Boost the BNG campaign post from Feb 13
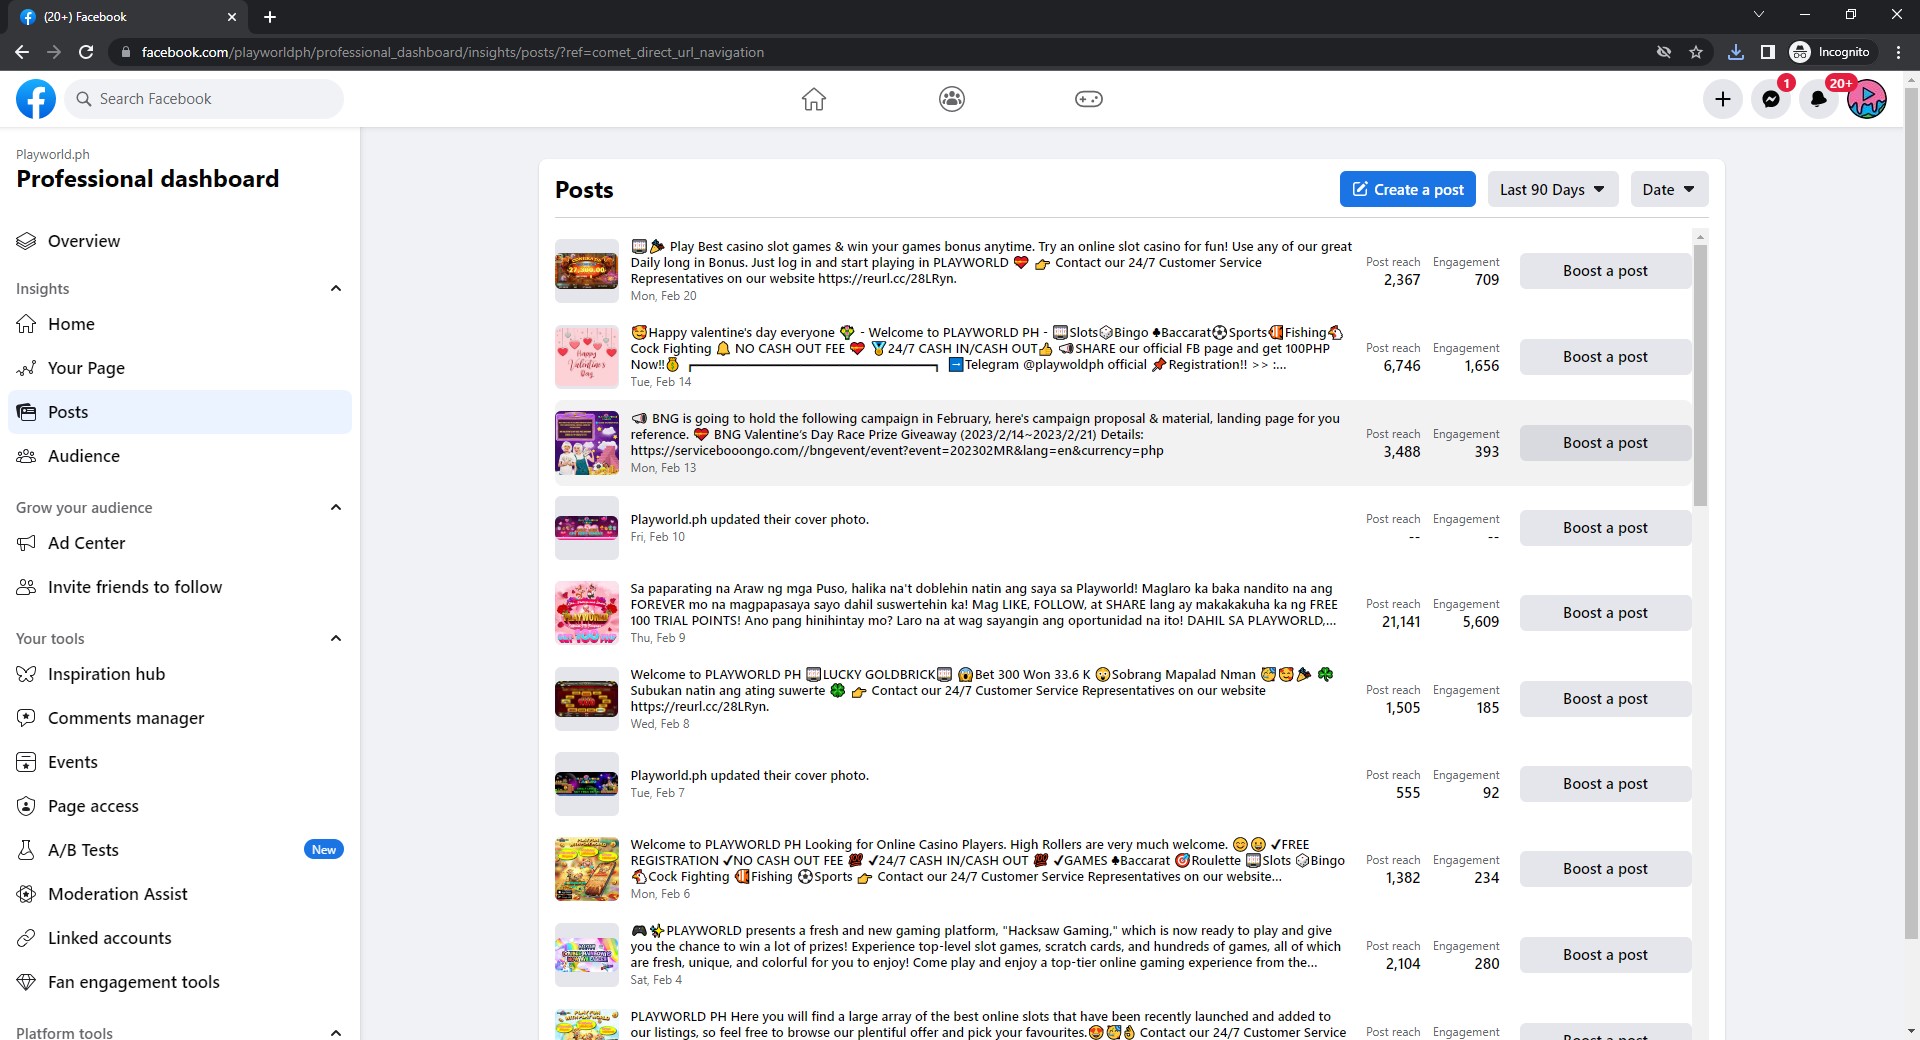This screenshot has height=1040, width=1920. [x=1605, y=443]
